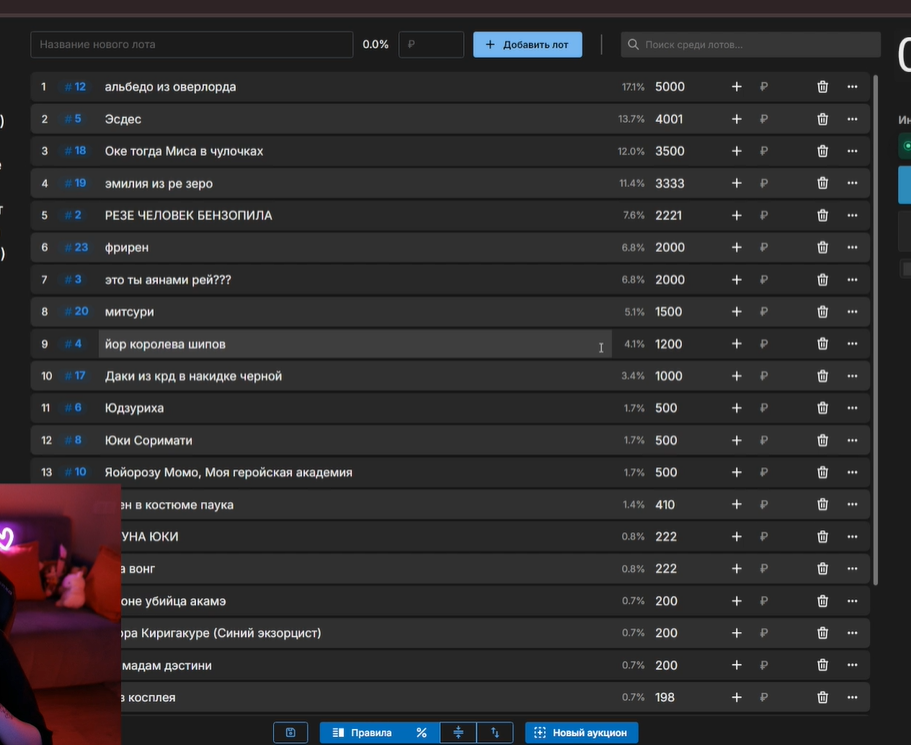The image size is (911, 745).
Task: Click the amount 198 on косплея row
Action: [x=665, y=697]
